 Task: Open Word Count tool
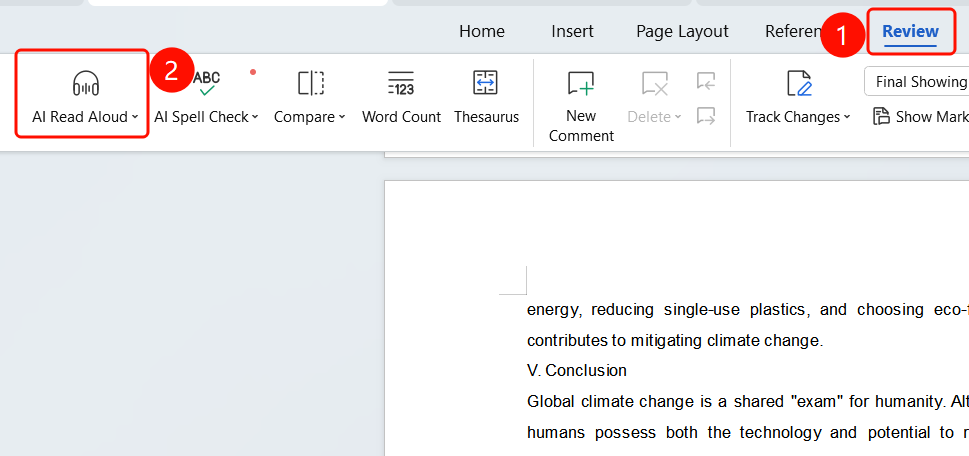pyautogui.click(x=401, y=83)
